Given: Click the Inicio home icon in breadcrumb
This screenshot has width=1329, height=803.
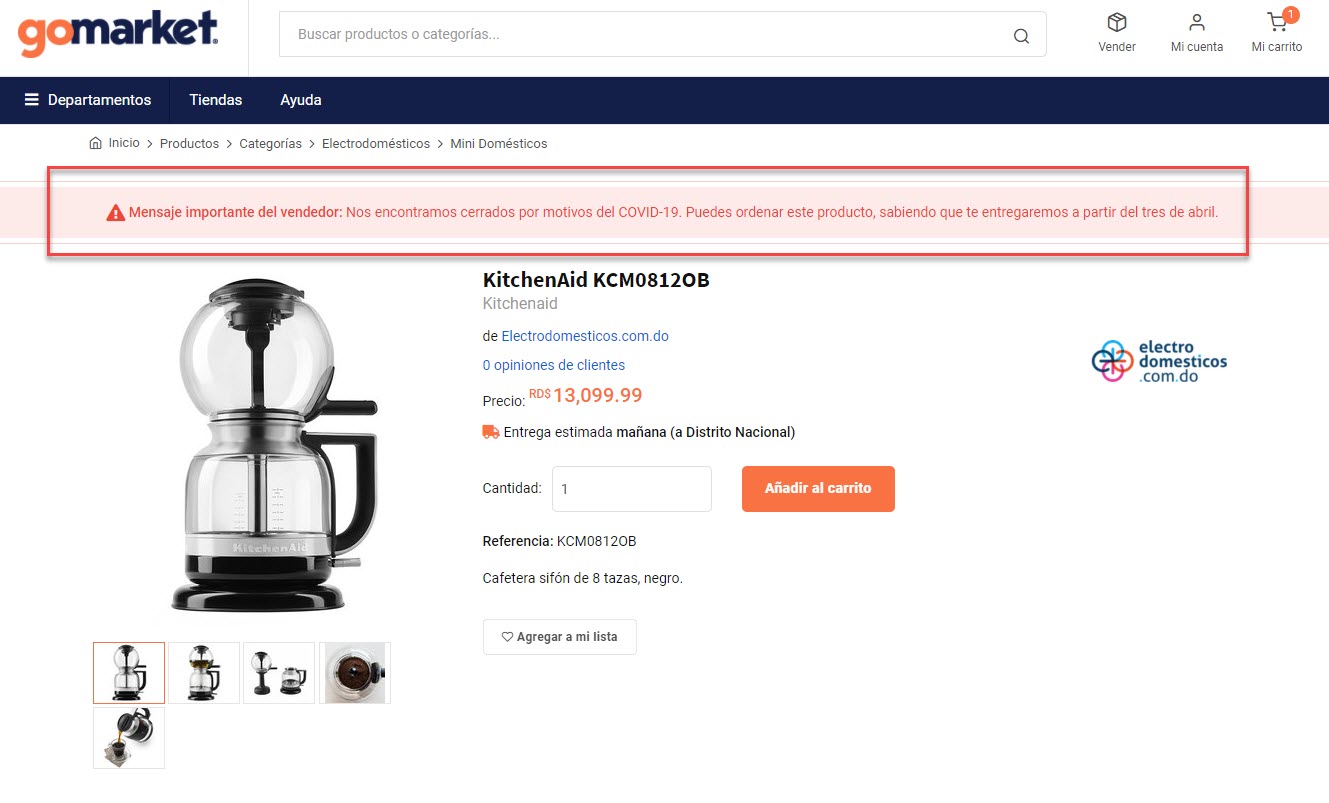Looking at the screenshot, I should 96,143.
